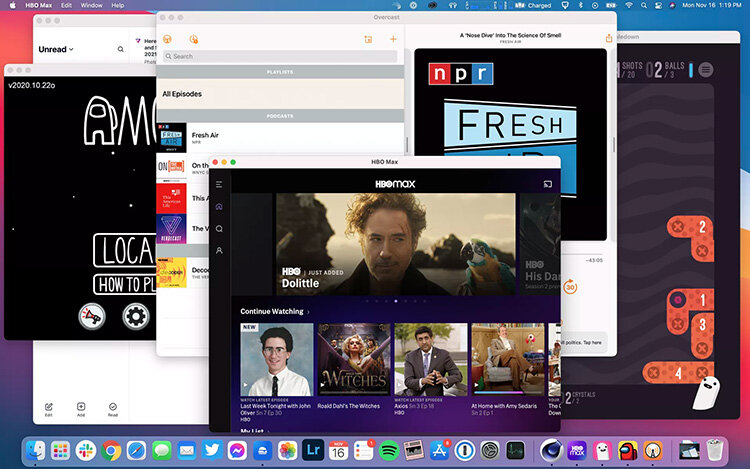Expand the Continue Watching section arrow
Image resolution: width=750 pixels, height=469 pixels.
pos(308,312)
